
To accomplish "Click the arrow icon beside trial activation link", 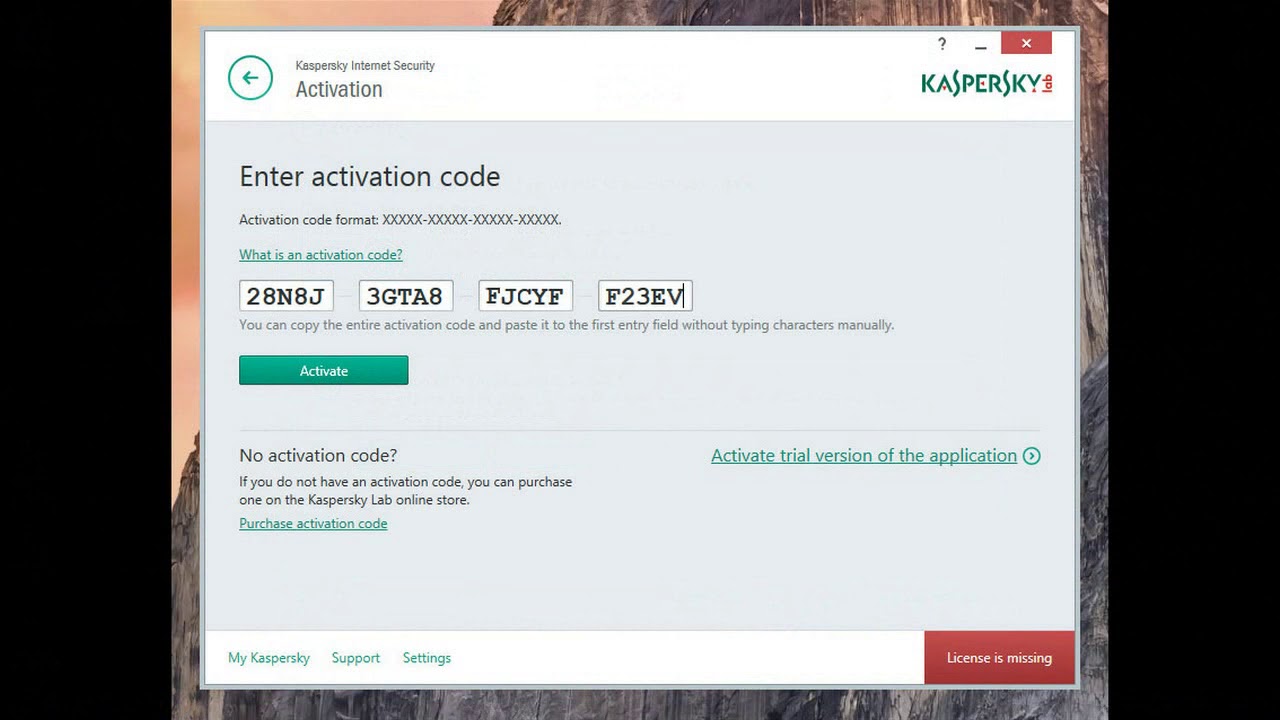I will (x=1032, y=456).
